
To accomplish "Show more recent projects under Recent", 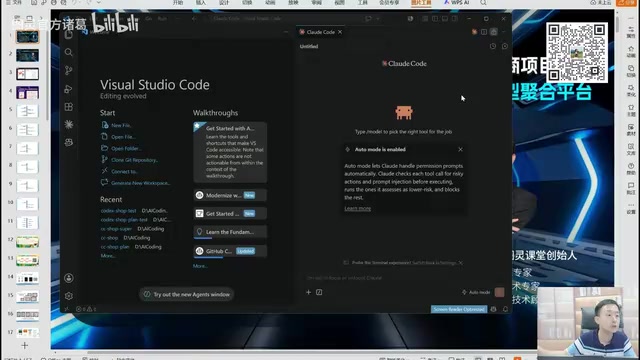I will tap(108, 256).
